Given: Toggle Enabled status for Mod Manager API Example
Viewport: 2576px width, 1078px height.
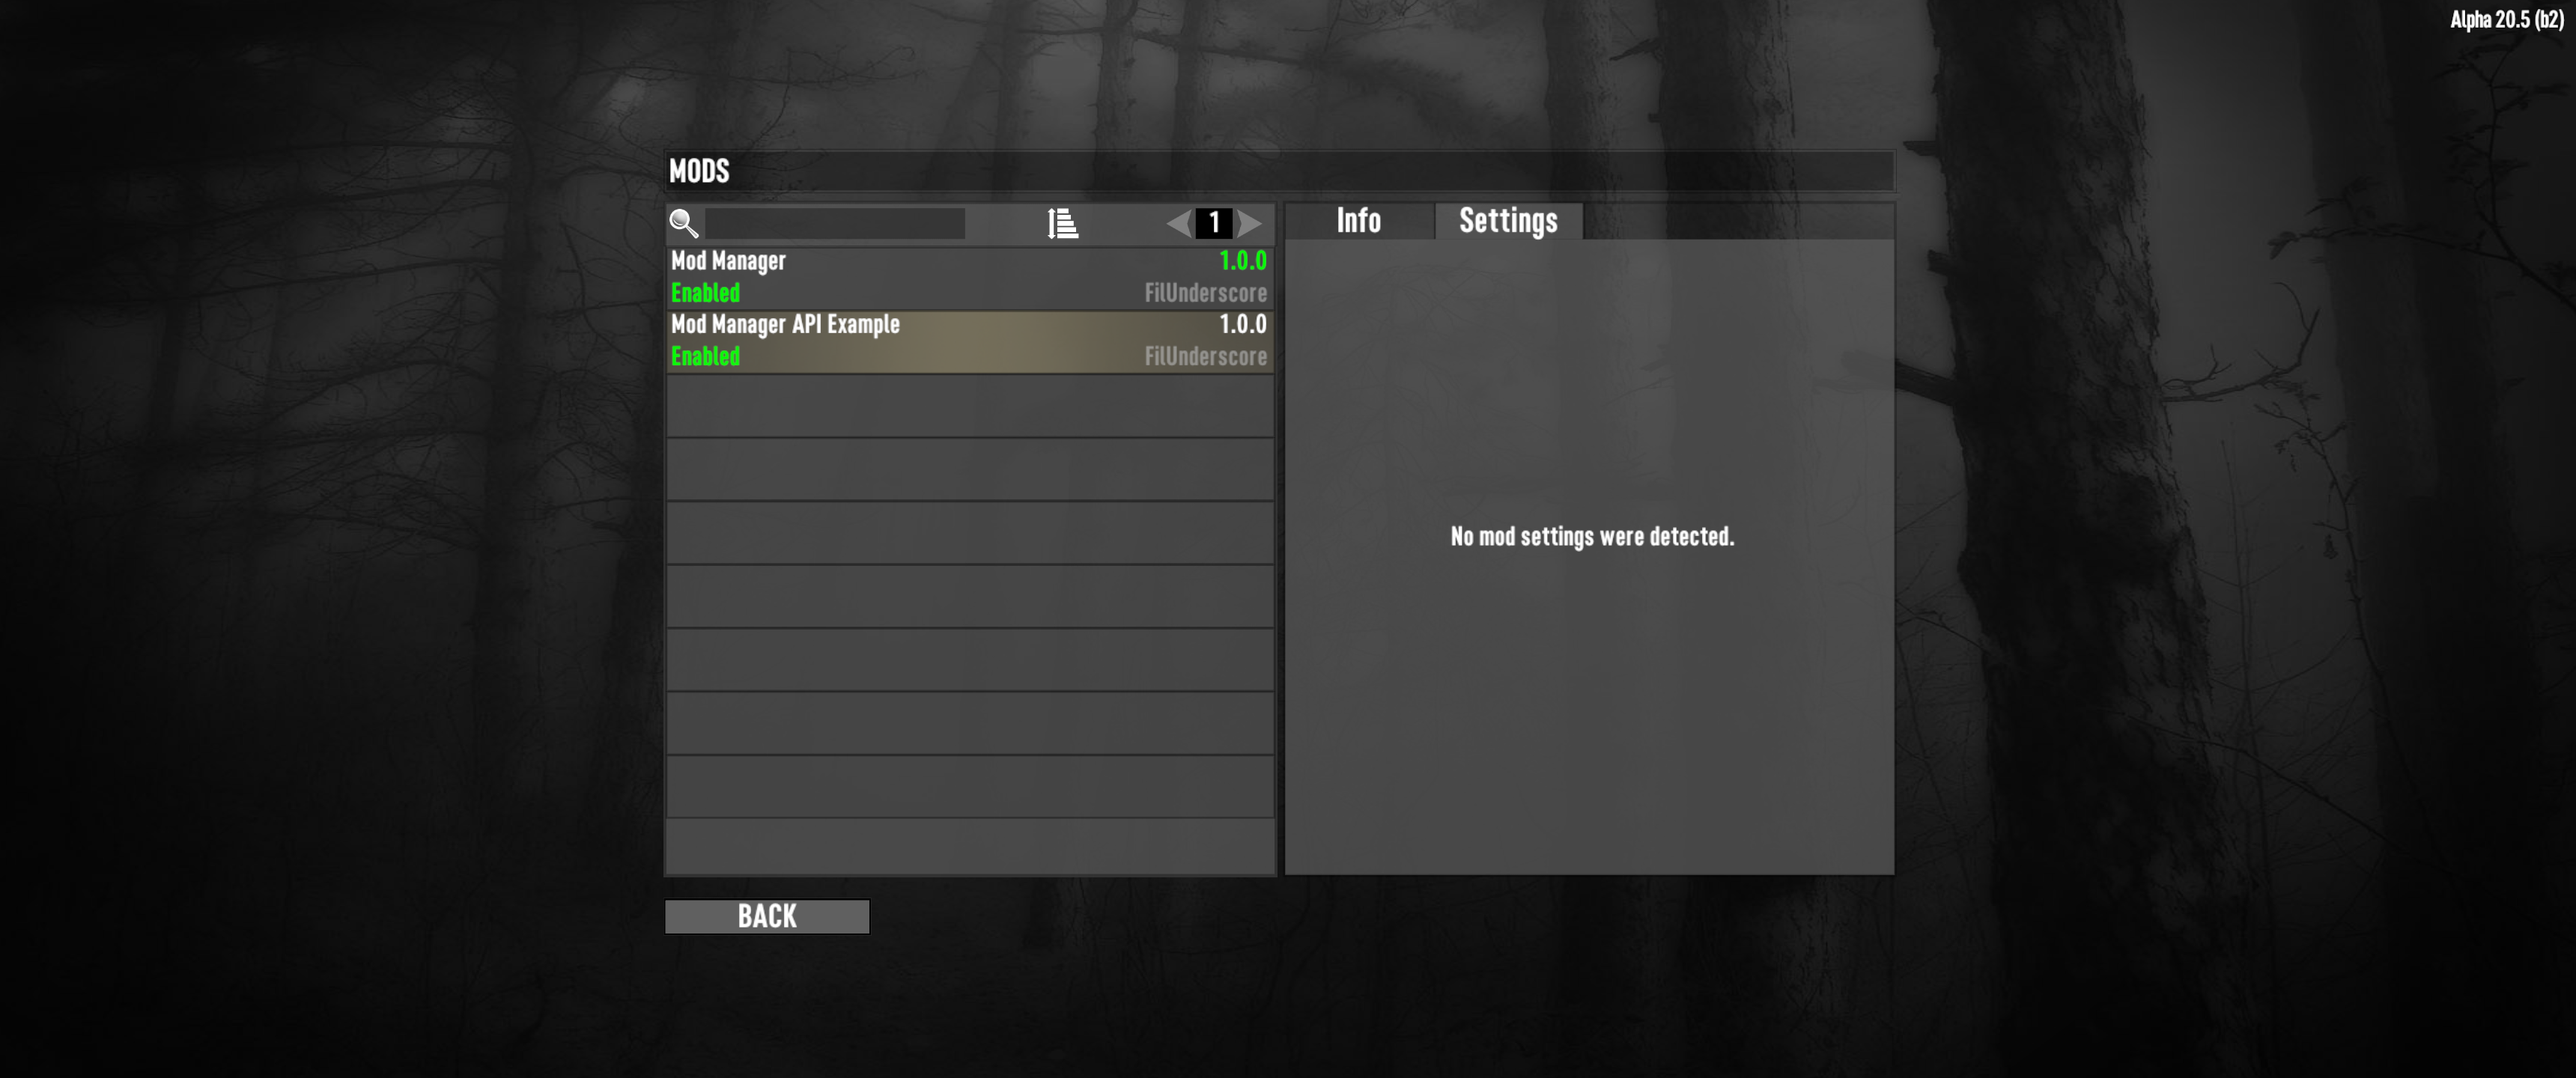Looking at the screenshot, I should pyautogui.click(x=705, y=356).
